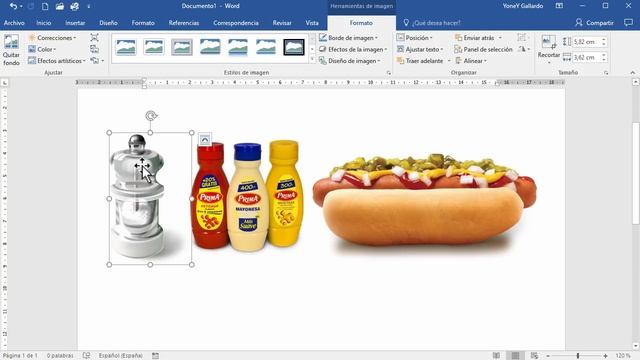The height and width of the screenshot is (360, 640).
Task: Click the zoom slider in status bar
Action: [x=577, y=356]
